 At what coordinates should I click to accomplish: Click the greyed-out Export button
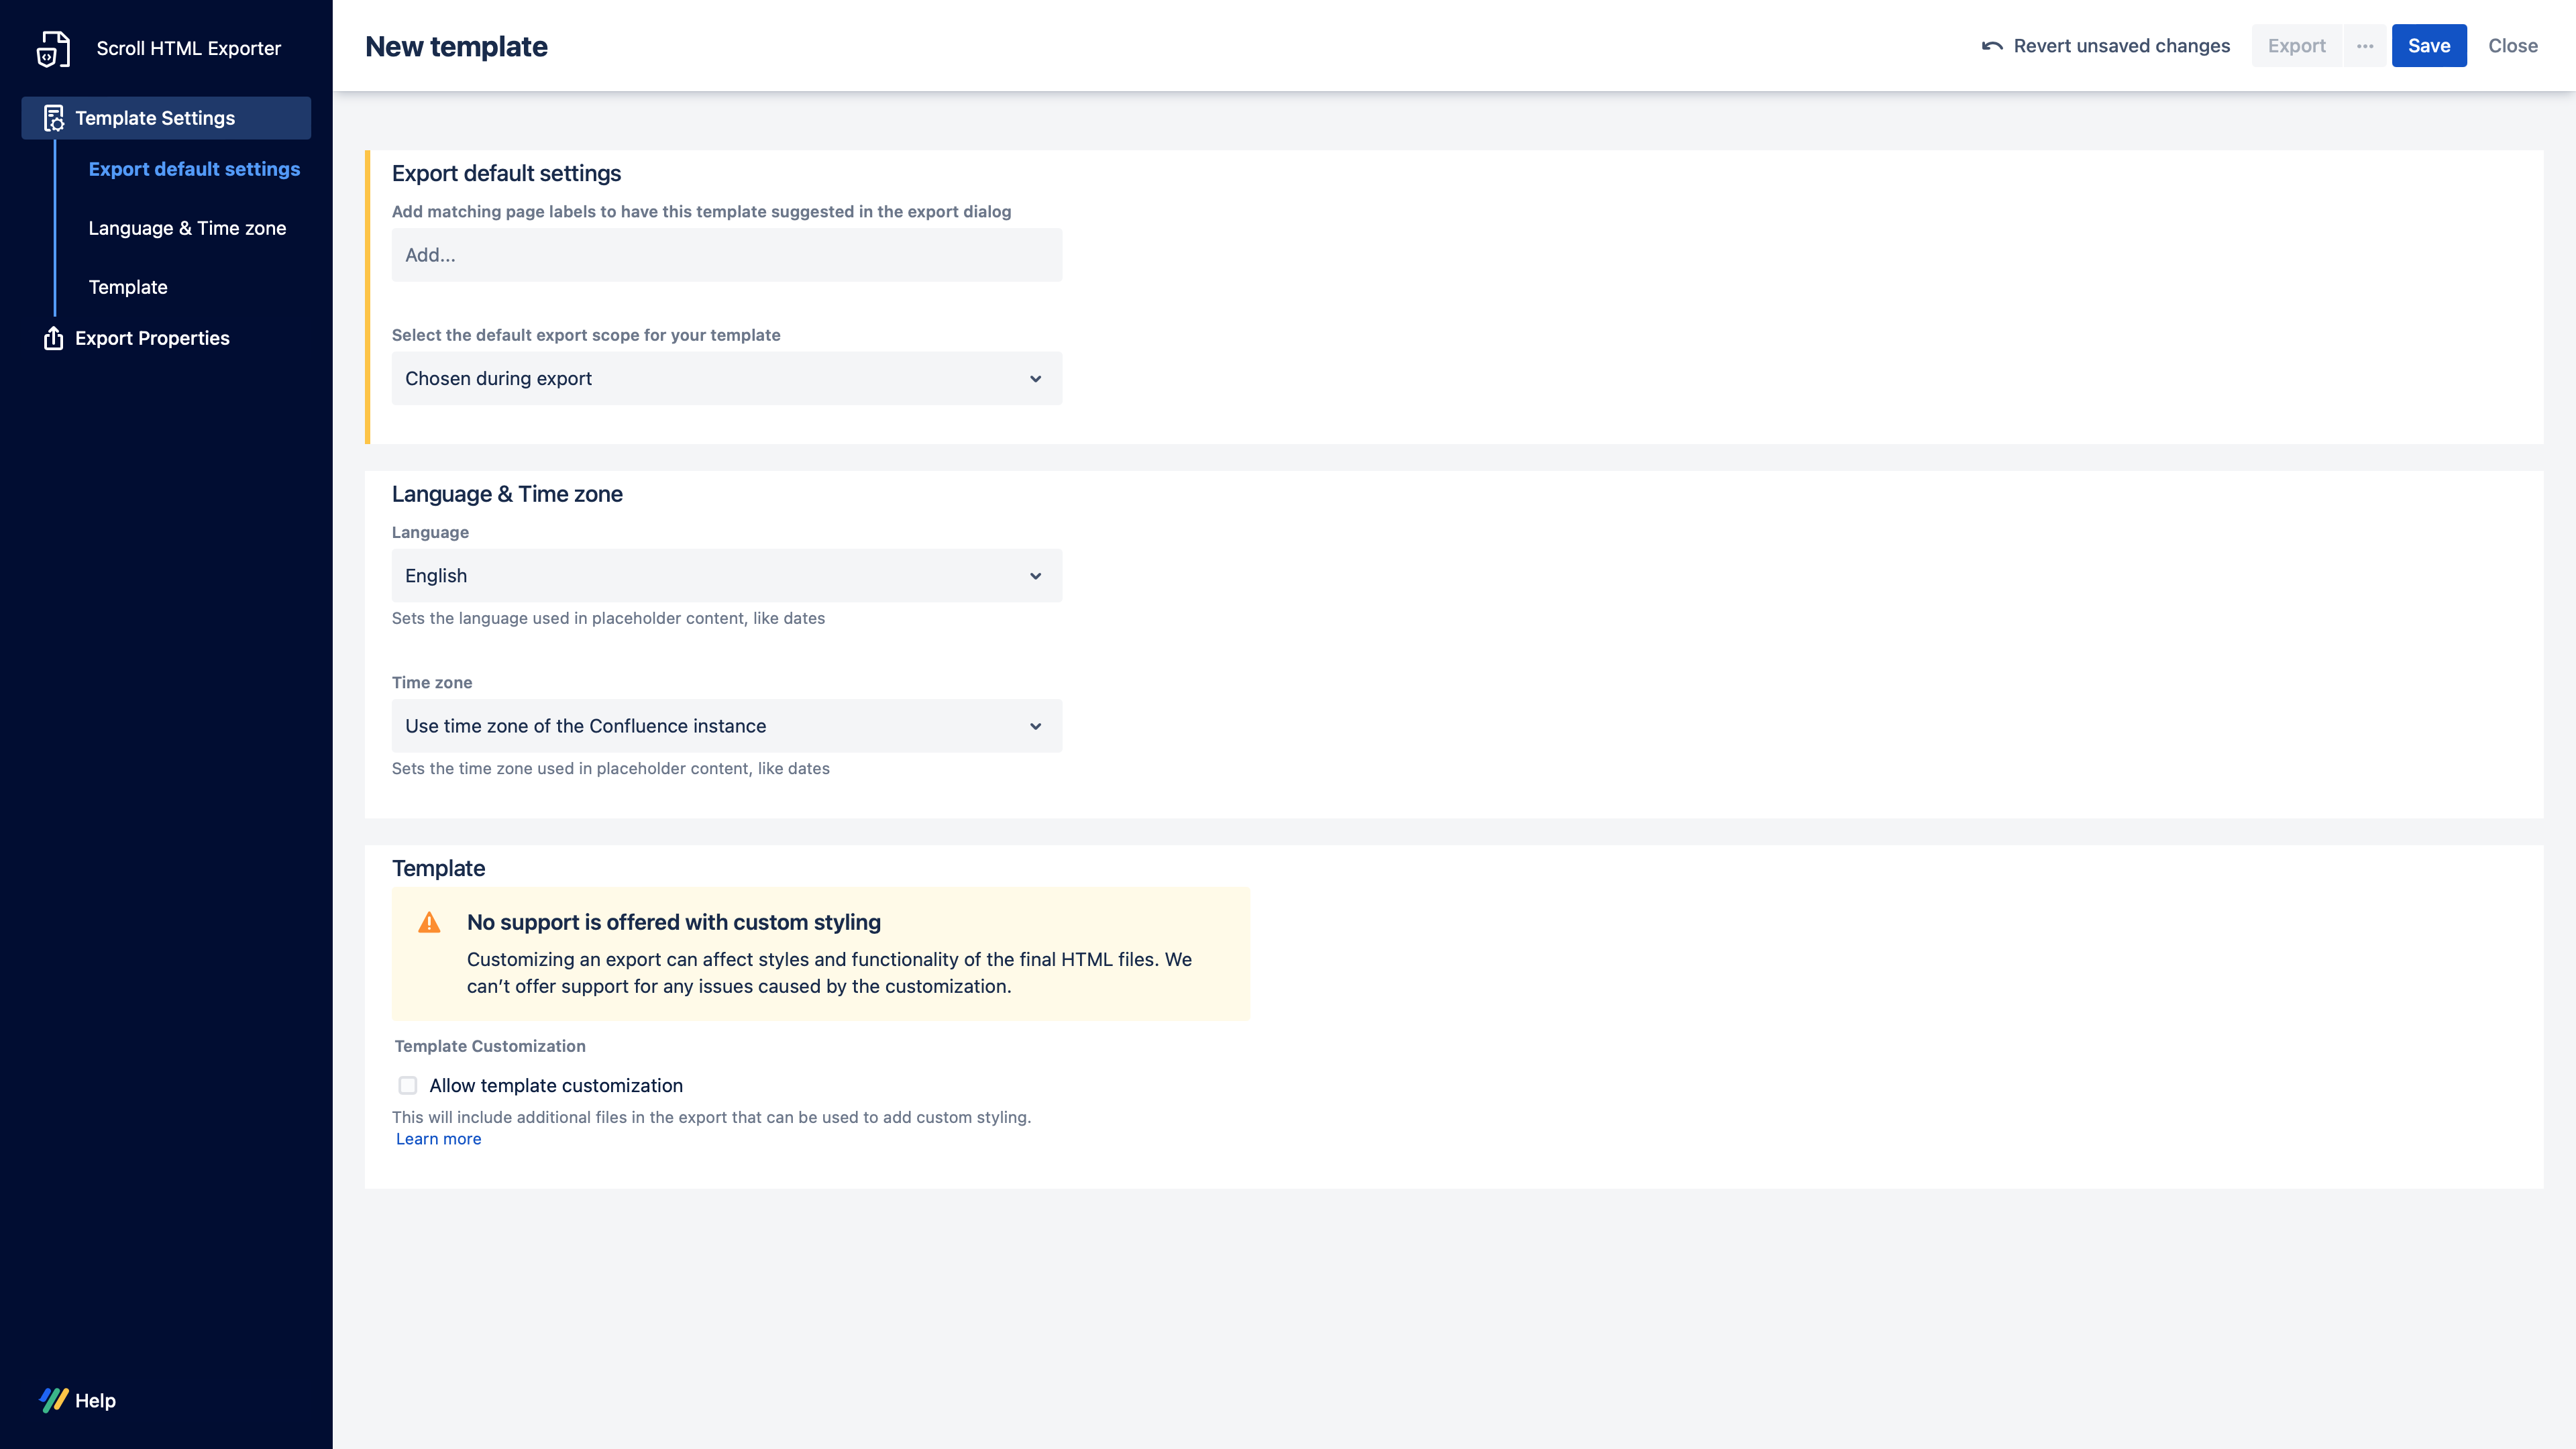tap(2296, 46)
